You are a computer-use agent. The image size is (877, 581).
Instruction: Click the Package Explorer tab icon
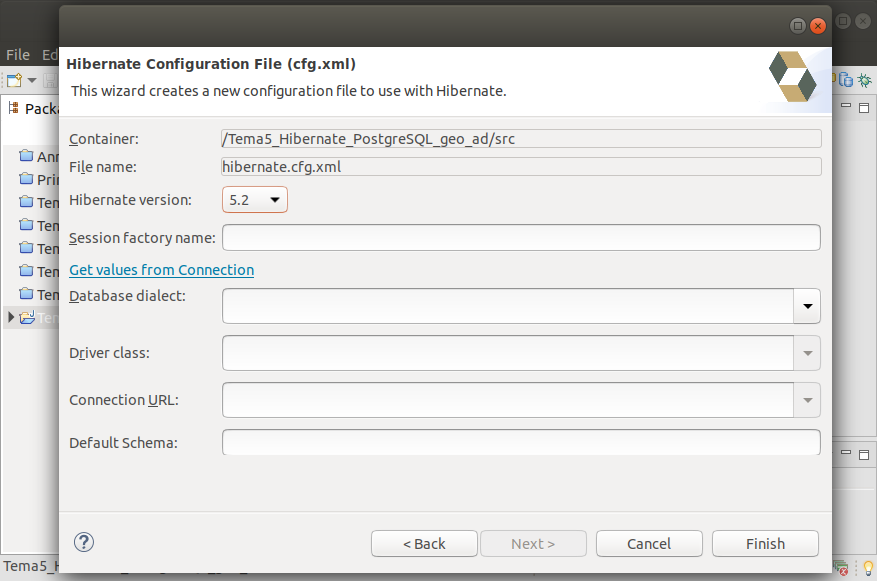pyautogui.click(x=13, y=108)
